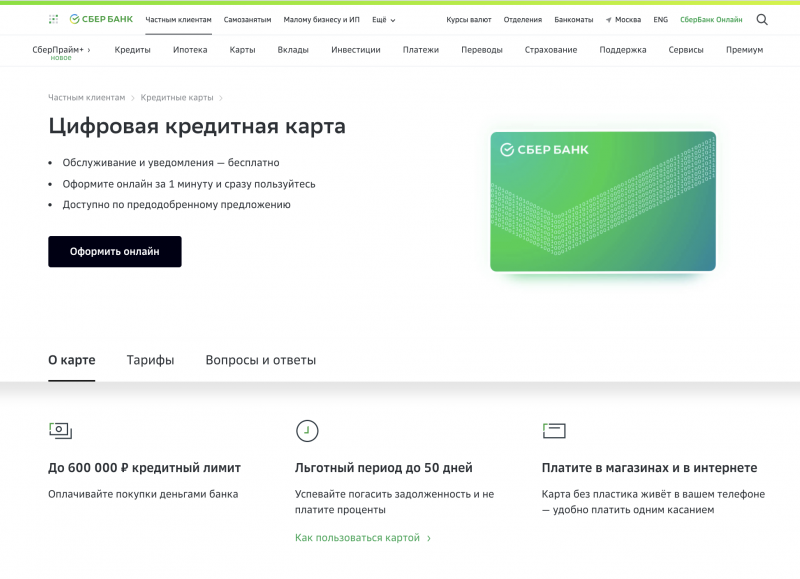Expand the Ещё dropdown menu

click(384, 20)
